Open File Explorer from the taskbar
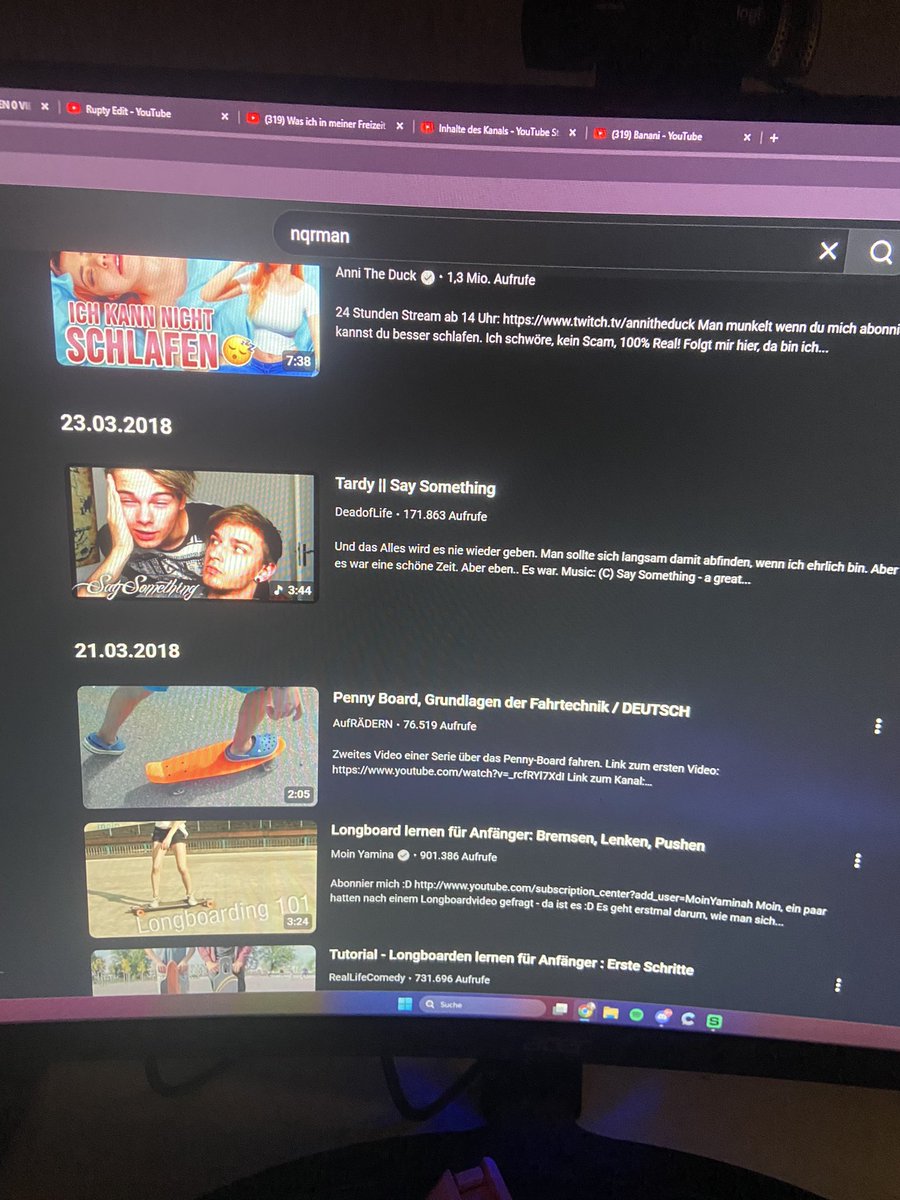The image size is (900, 1200). pyautogui.click(x=610, y=1013)
